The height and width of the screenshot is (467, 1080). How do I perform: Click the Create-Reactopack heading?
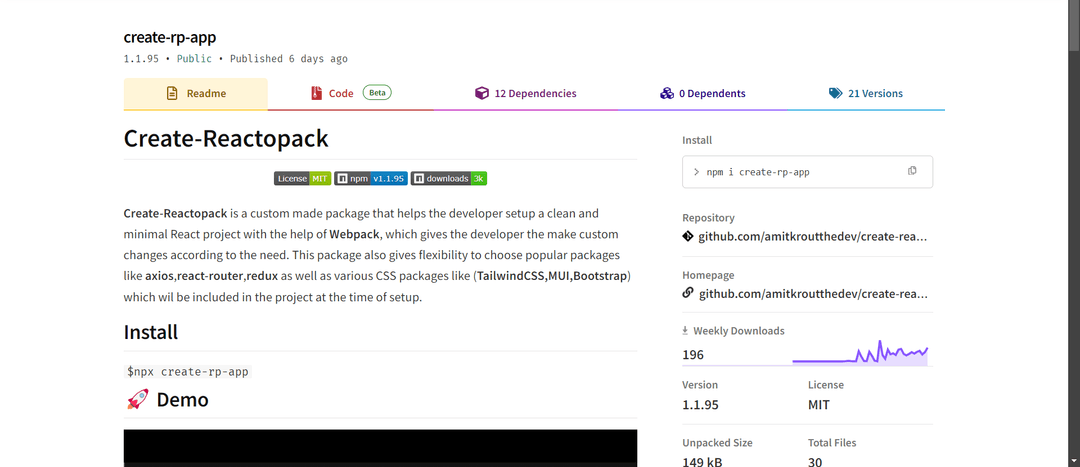coord(226,138)
